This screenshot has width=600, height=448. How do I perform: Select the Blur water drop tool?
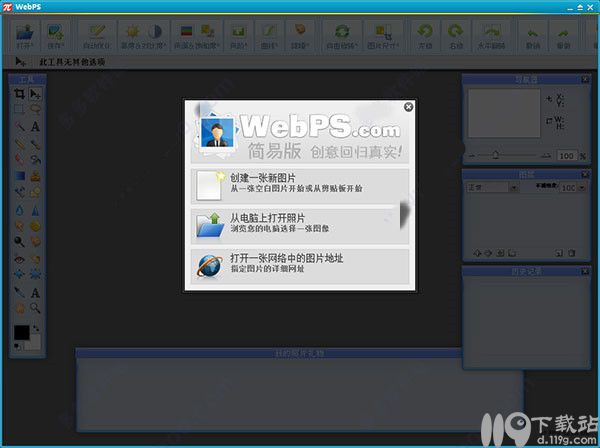[x=20, y=210]
